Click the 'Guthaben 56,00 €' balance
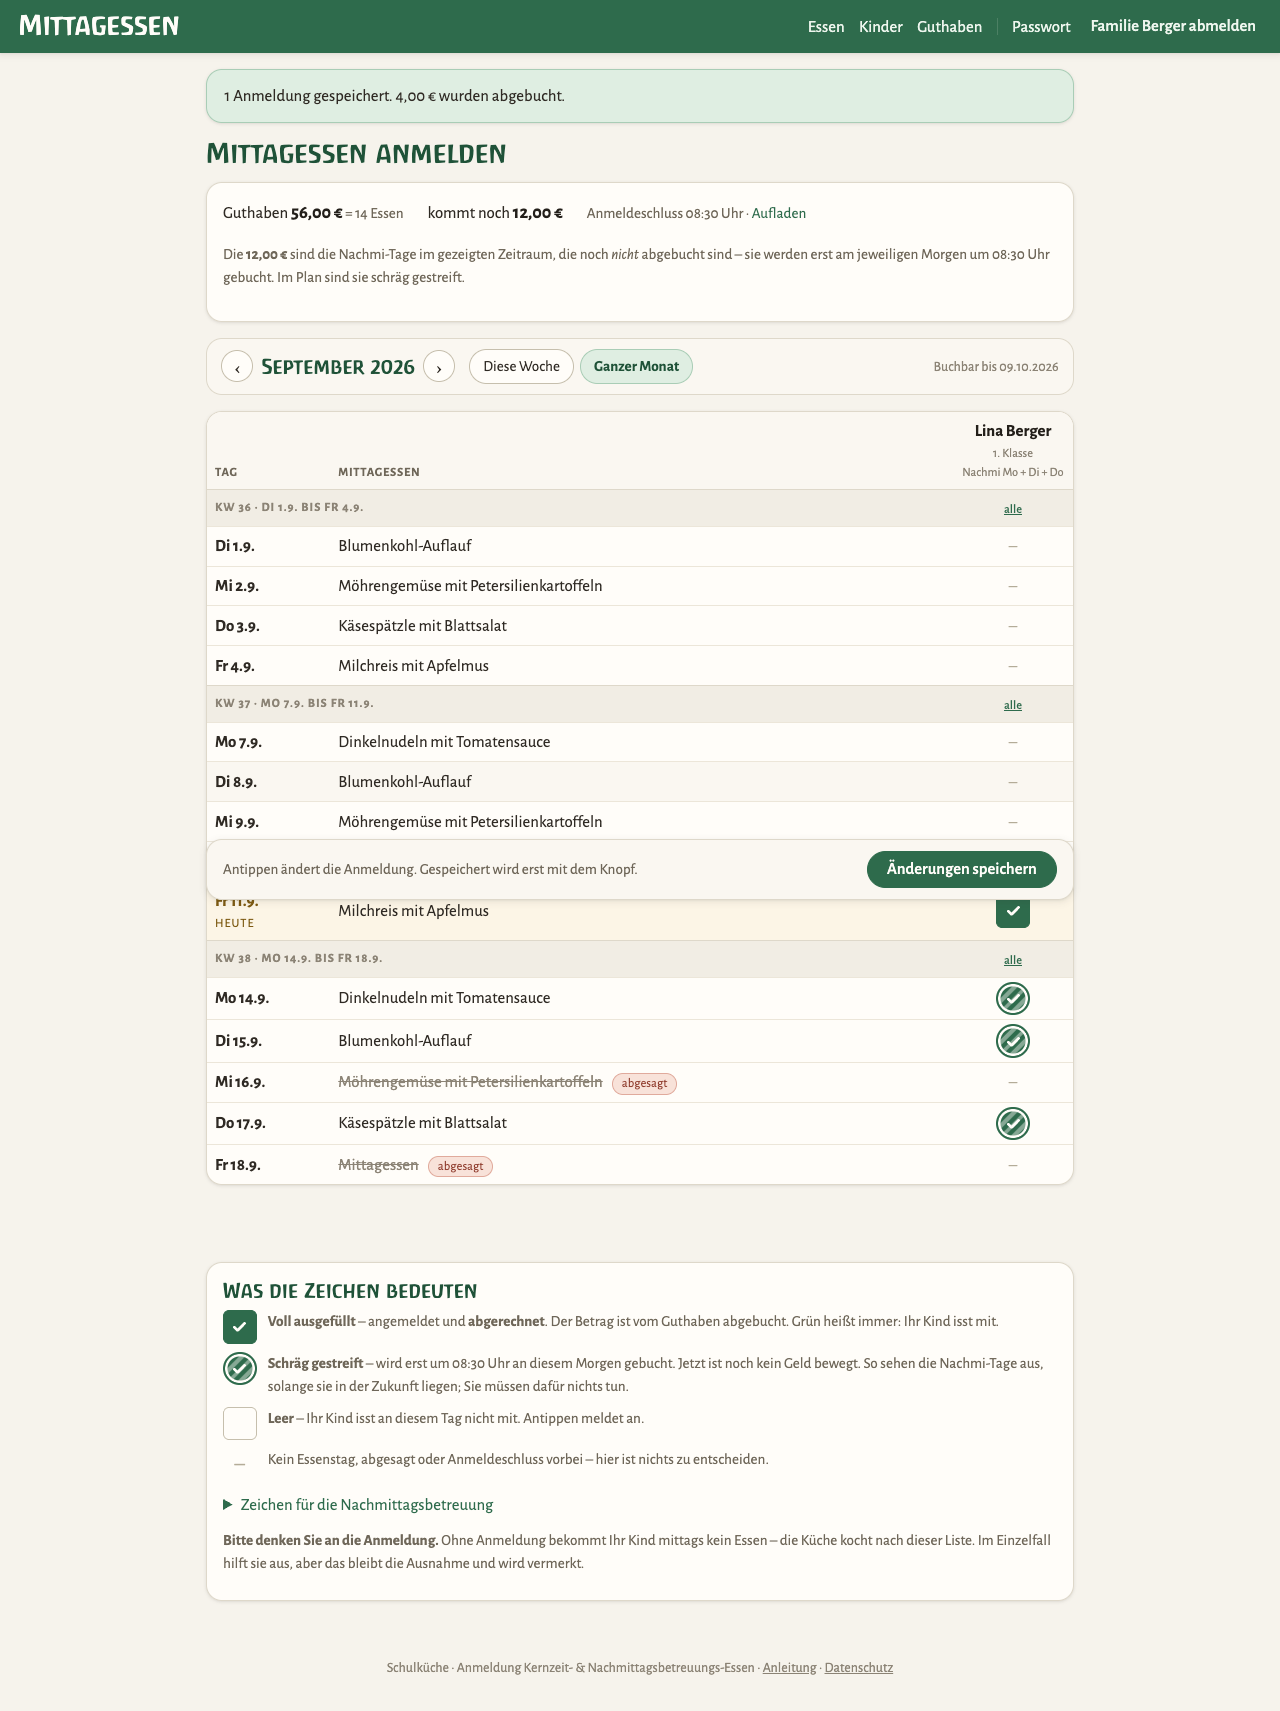The width and height of the screenshot is (1280, 1711). tap(283, 213)
